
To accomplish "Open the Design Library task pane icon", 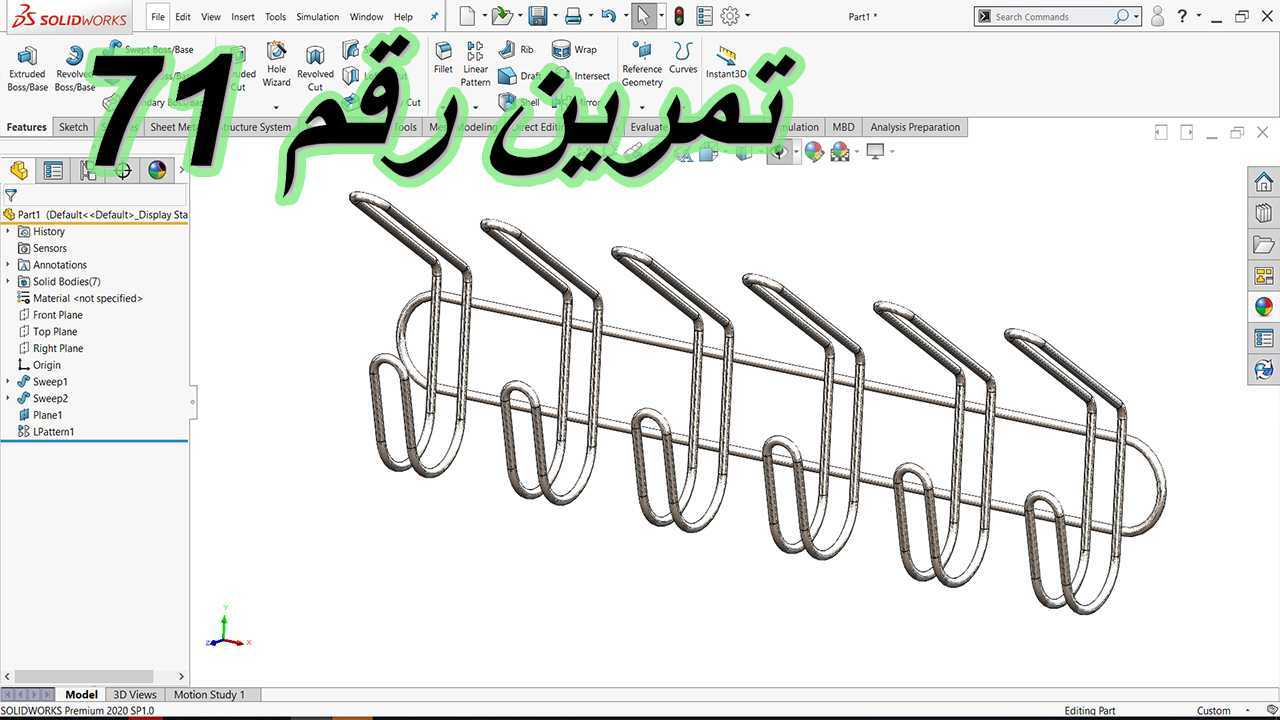I will coord(1264,213).
